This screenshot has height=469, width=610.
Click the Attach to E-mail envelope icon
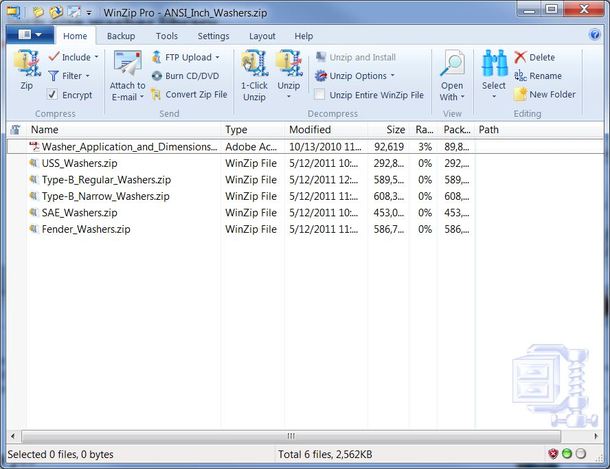127,63
